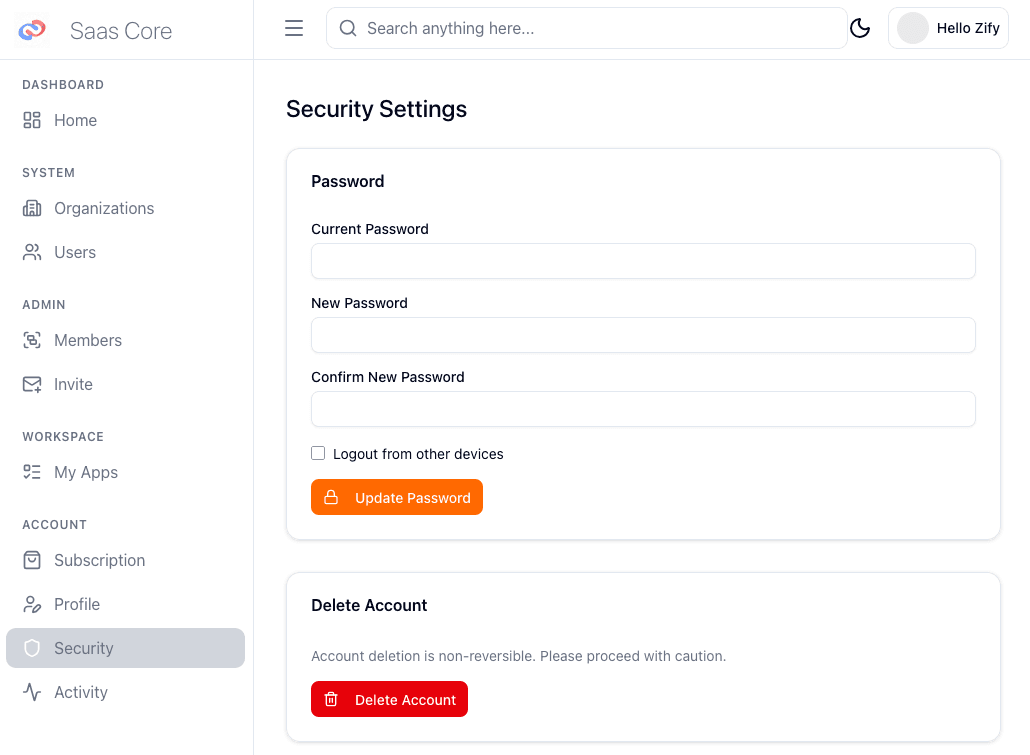Toggle sidebar with the hamburger menu icon
Image resolution: width=1030 pixels, height=755 pixels.
294,29
